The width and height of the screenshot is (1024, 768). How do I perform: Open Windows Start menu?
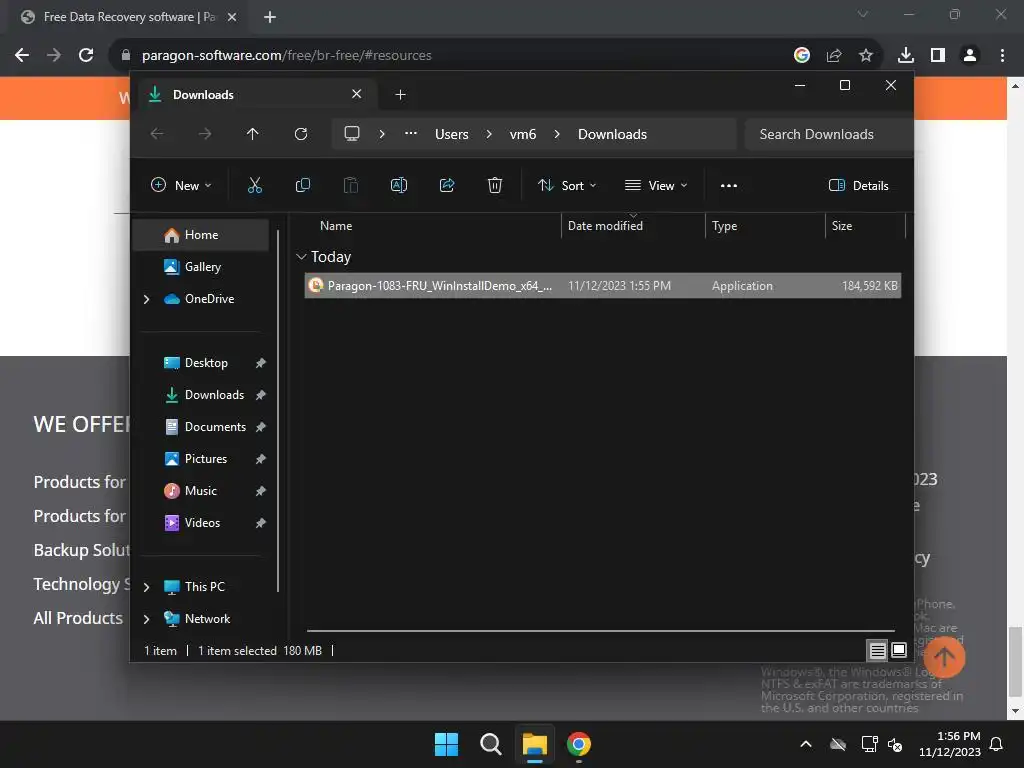click(x=447, y=744)
